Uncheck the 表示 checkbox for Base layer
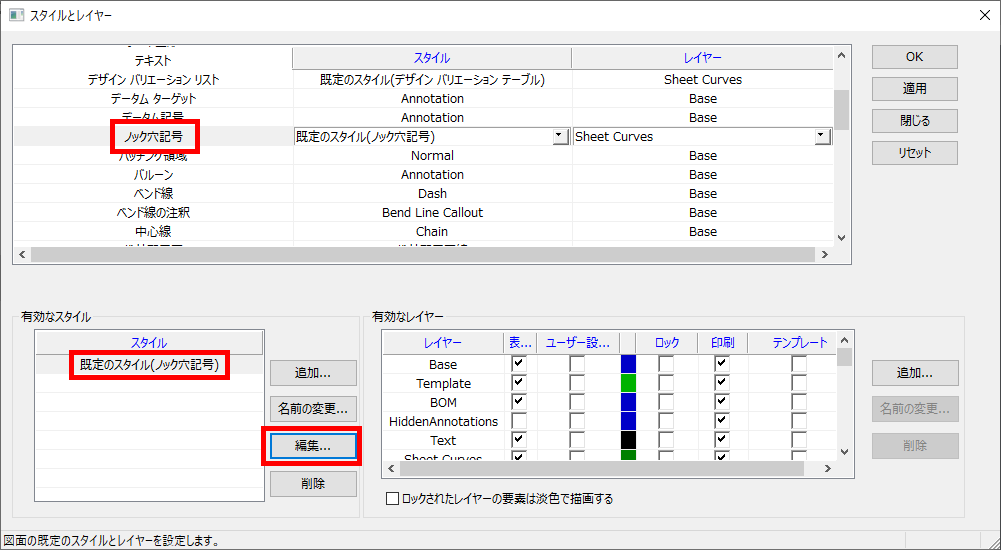 [x=519, y=364]
